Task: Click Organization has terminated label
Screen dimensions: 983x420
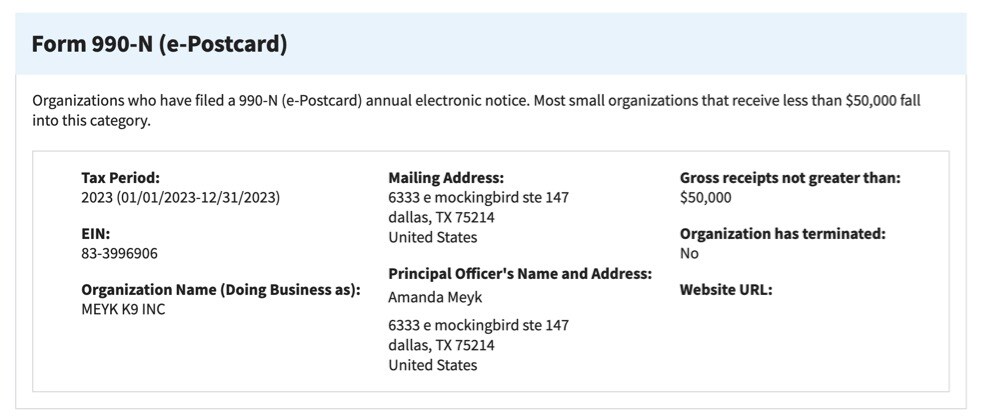Action: pyautogui.click(x=783, y=234)
